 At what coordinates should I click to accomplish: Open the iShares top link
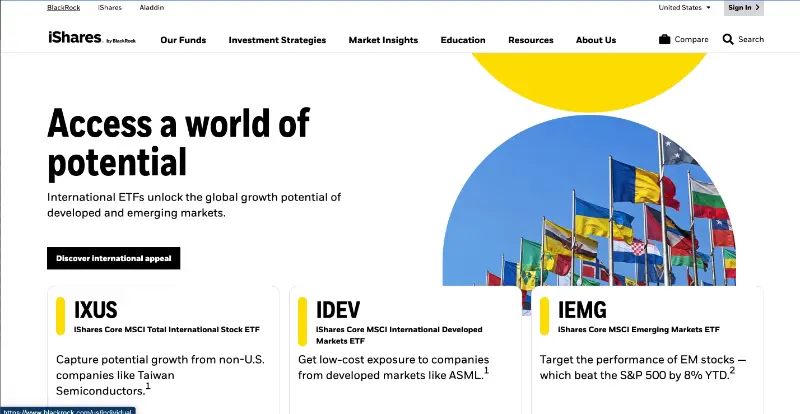[x=110, y=8]
